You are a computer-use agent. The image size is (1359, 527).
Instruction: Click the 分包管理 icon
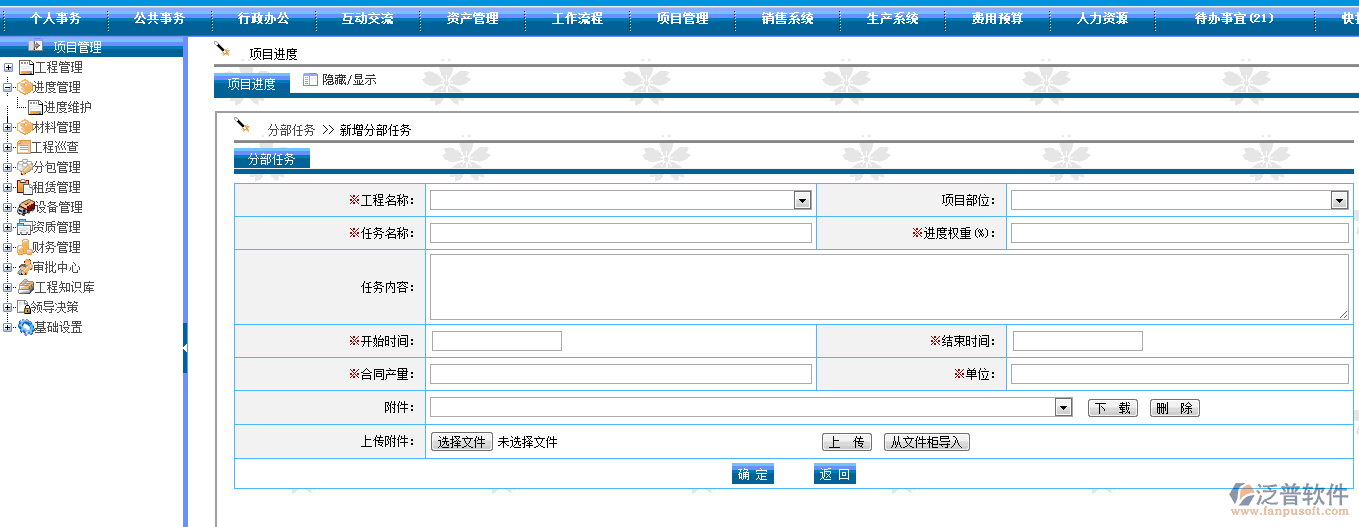click(25, 167)
